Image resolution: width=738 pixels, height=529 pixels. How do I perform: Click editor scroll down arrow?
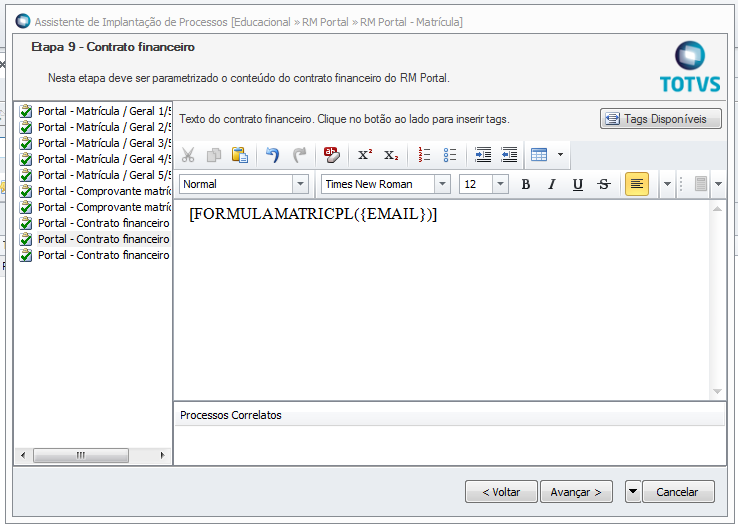click(717, 392)
